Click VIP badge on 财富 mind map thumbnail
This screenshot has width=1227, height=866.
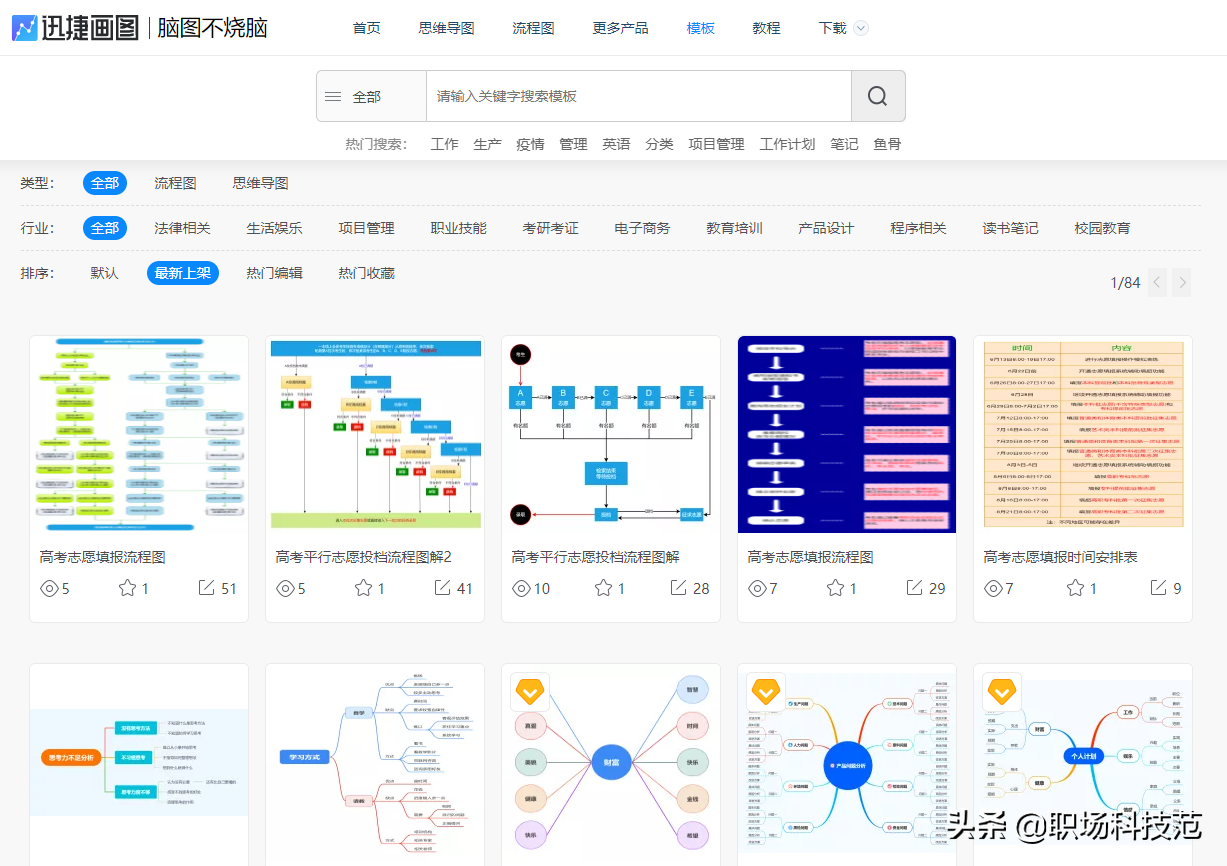[x=530, y=692]
